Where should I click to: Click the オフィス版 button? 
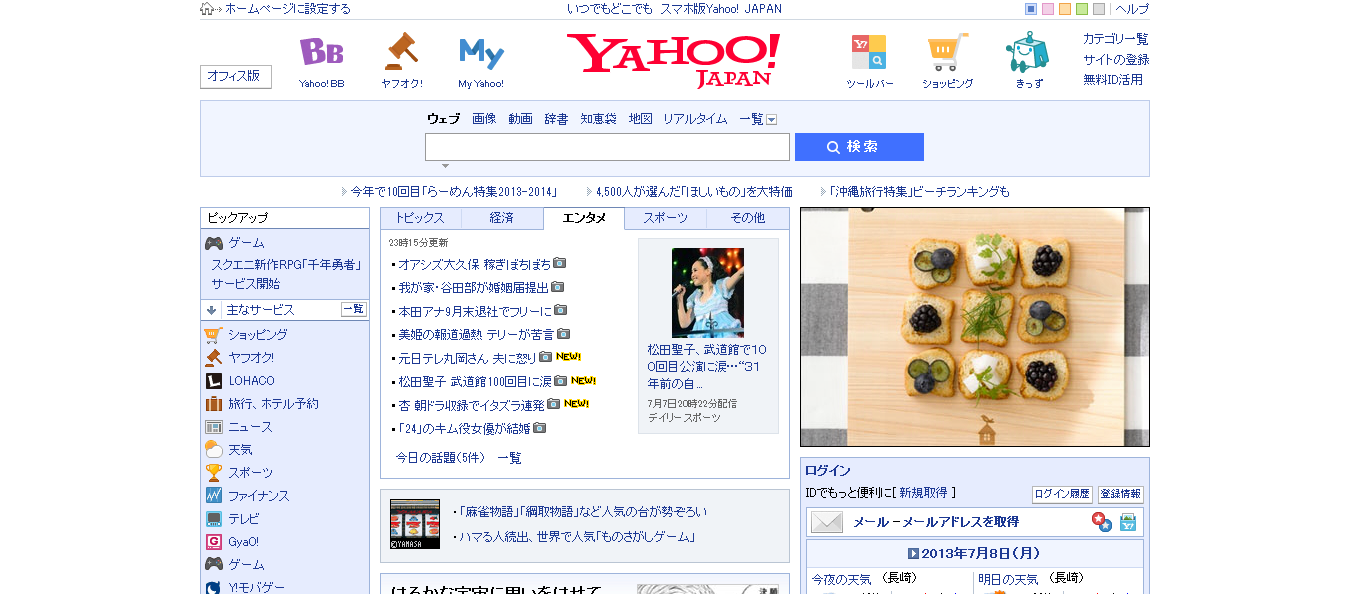(236, 76)
